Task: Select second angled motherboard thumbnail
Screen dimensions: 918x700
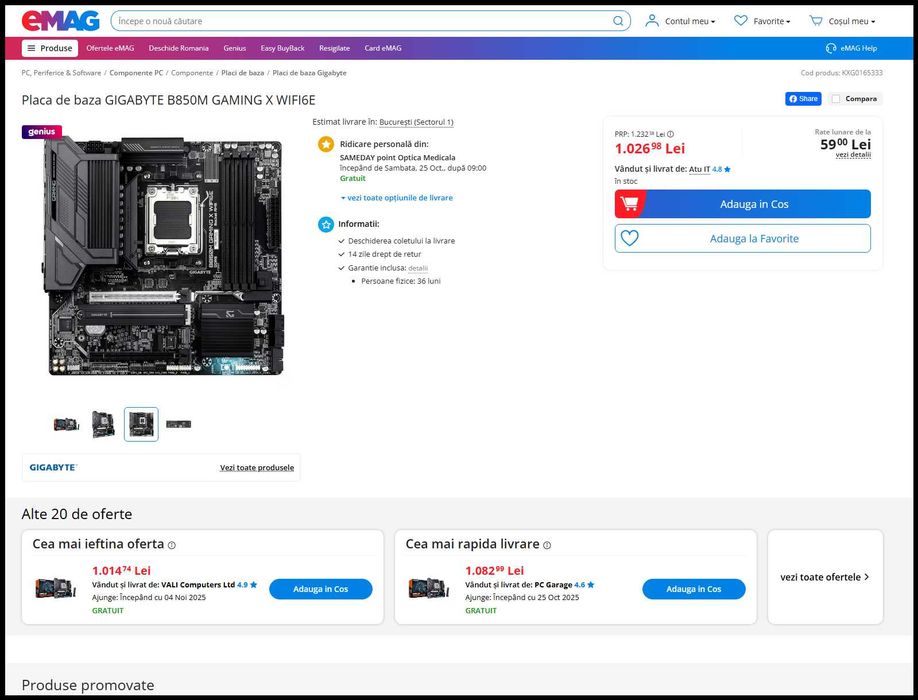Action: coord(104,424)
